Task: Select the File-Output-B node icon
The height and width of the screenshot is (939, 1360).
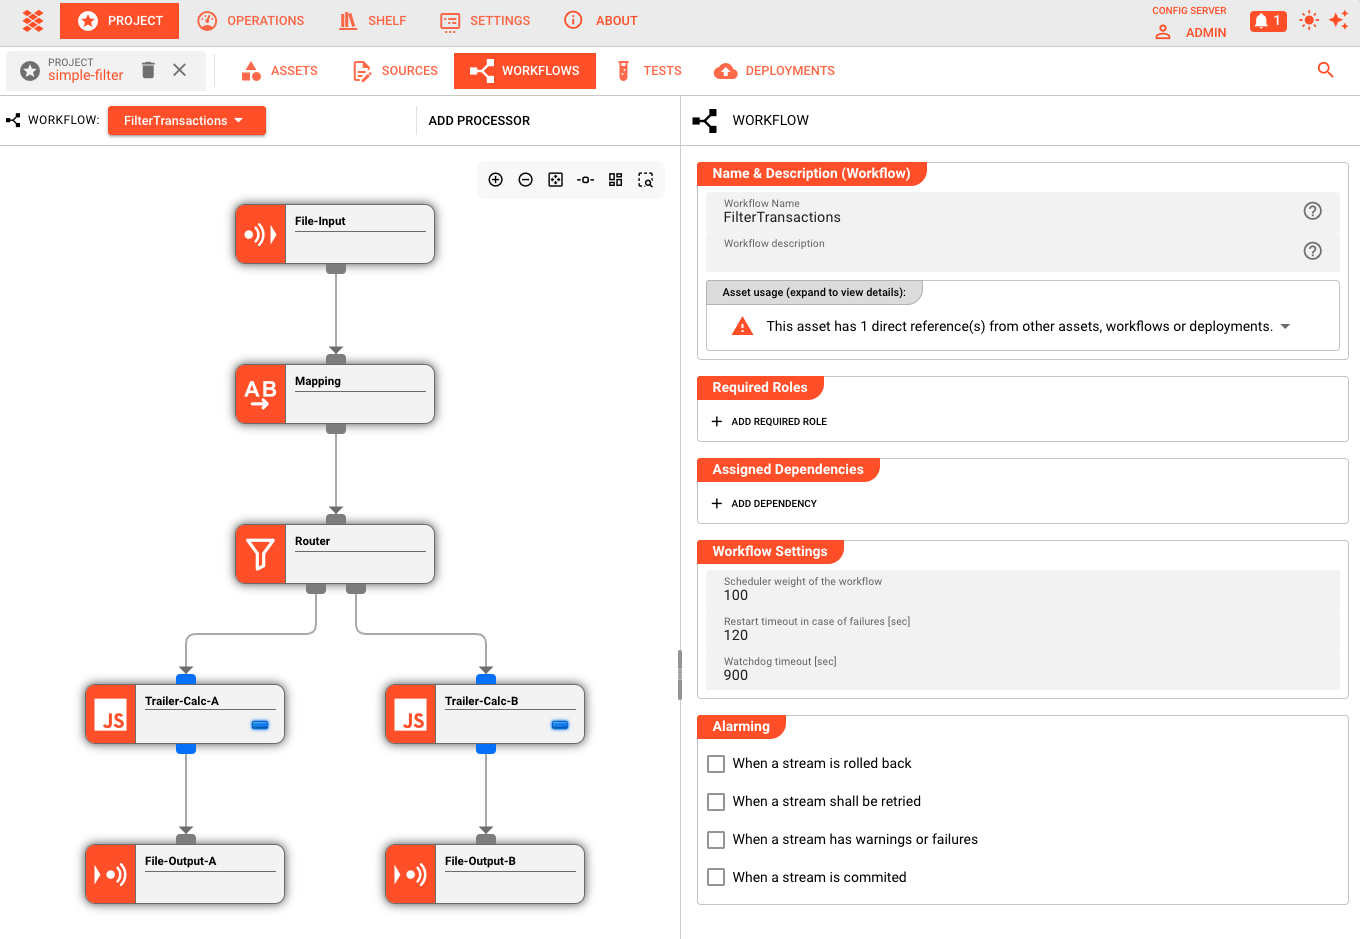Action: 411,874
